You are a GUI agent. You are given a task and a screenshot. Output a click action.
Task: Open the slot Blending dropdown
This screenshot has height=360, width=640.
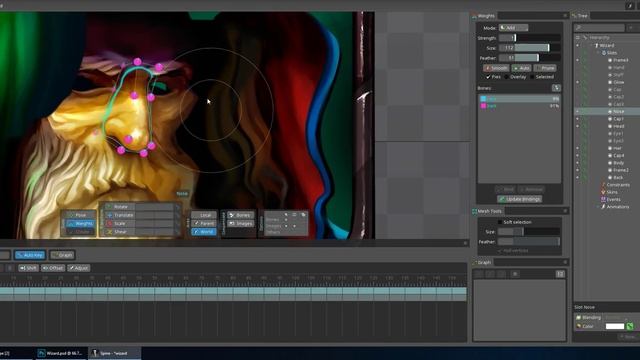tap(618, 318)
